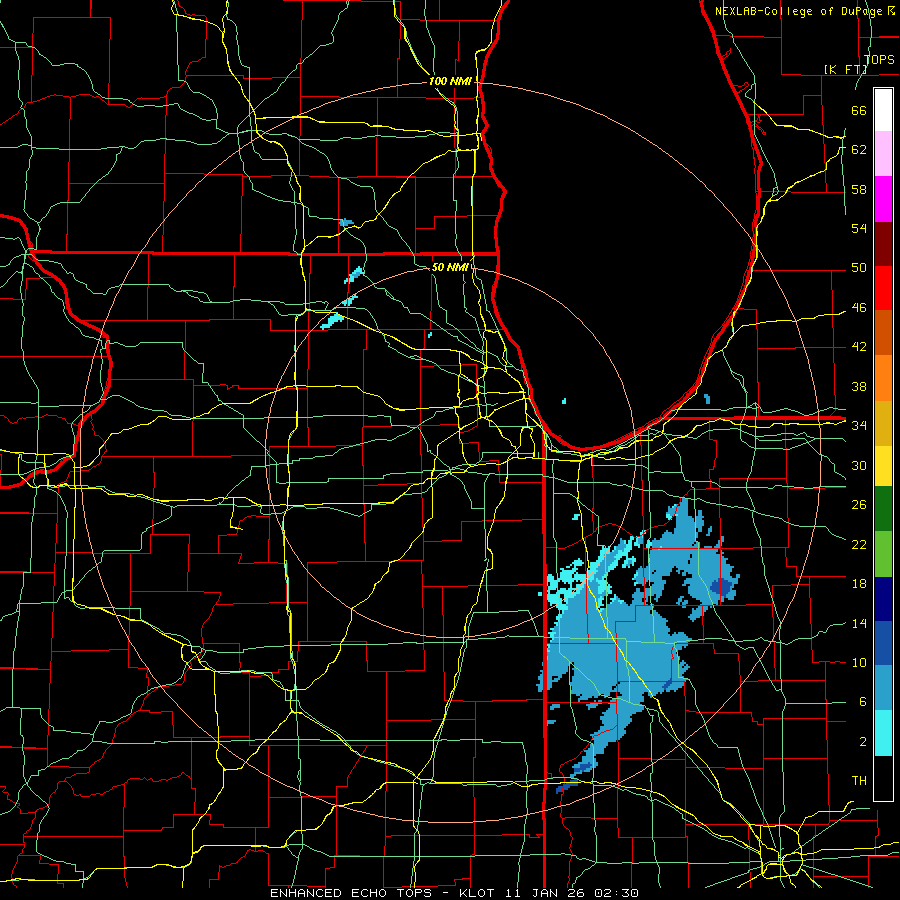
Task: Click the legend value "58"
Action: point(859,189)
